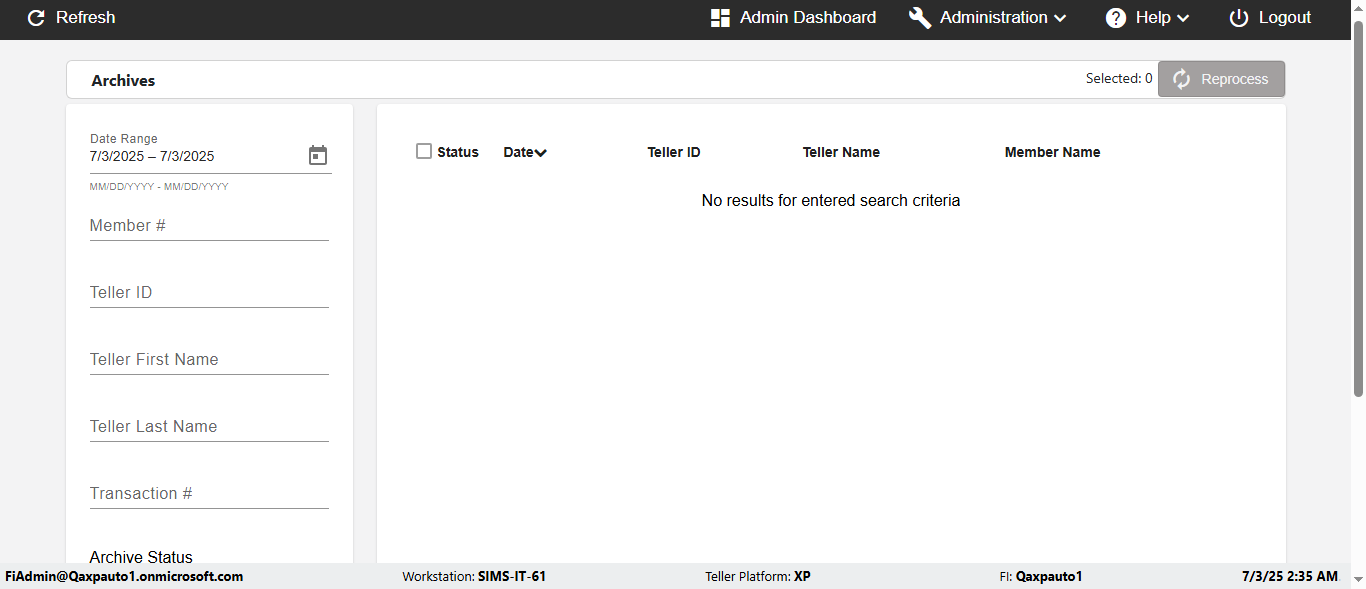Viewport: 1366px width, 589px height.
Task: Select the Teller Last Name field
Action: pos(209,427)
